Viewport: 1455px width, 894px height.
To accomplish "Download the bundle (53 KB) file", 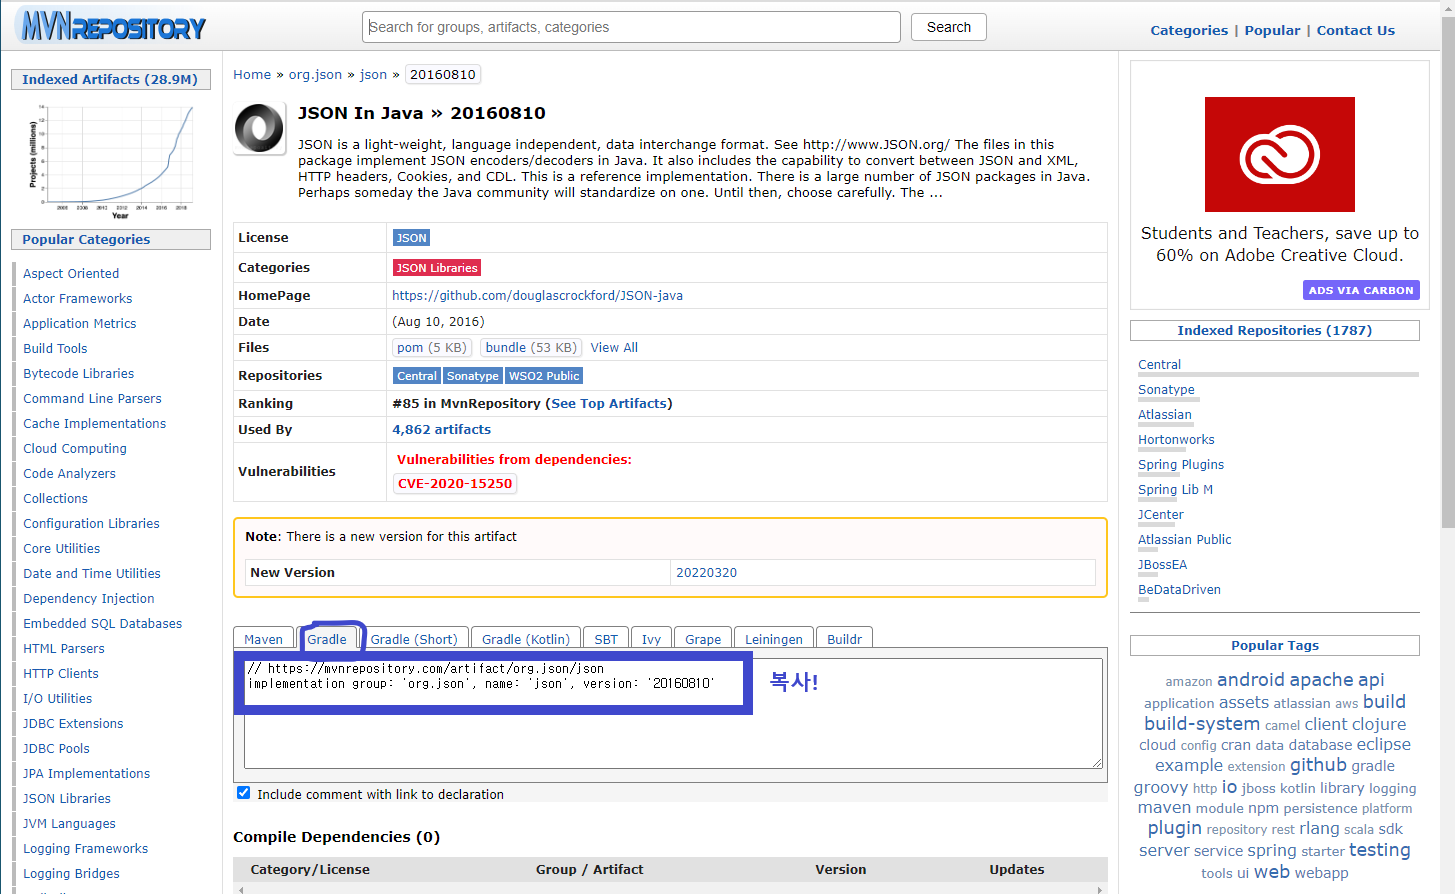I will pyautogui.click(x=531, y=347).
